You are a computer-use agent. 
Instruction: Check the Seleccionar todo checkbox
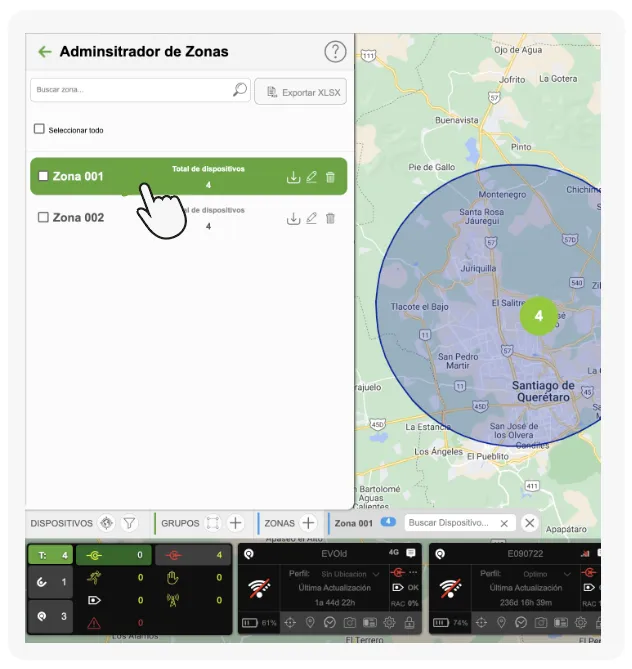(x=39, y=129)
